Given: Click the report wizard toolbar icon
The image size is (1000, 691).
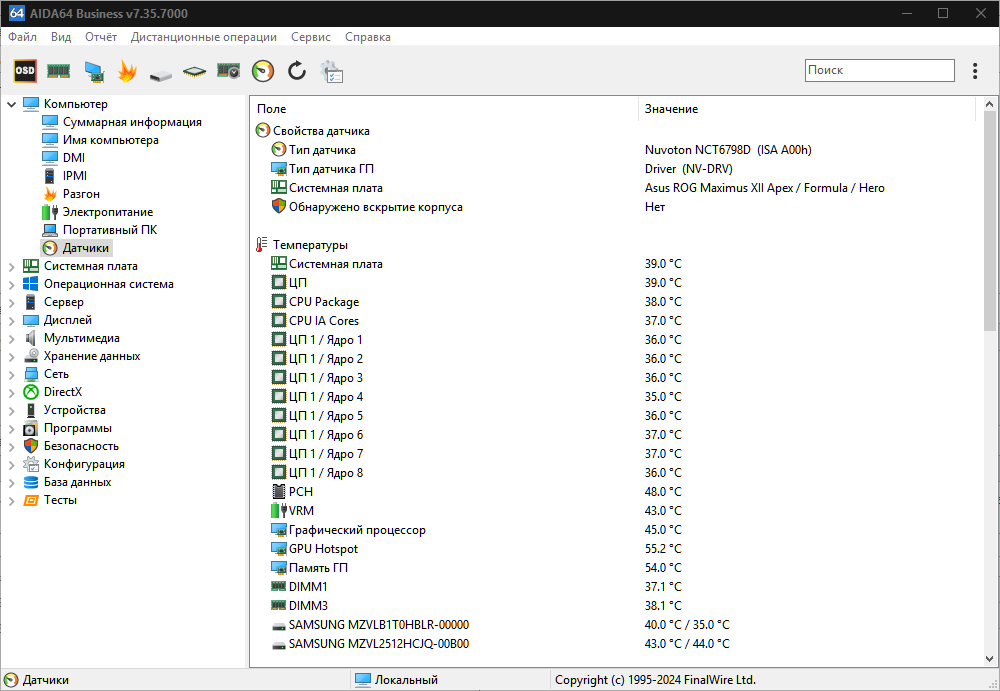Looking at the screenshot, I should tap(332, 71).
